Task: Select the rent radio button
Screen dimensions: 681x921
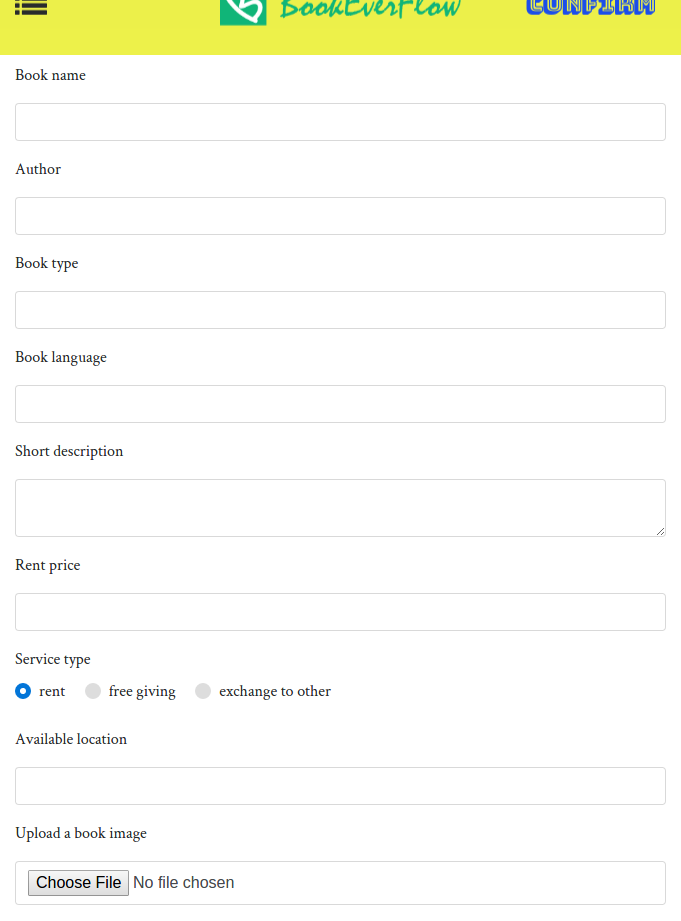Action: point(23,691)
